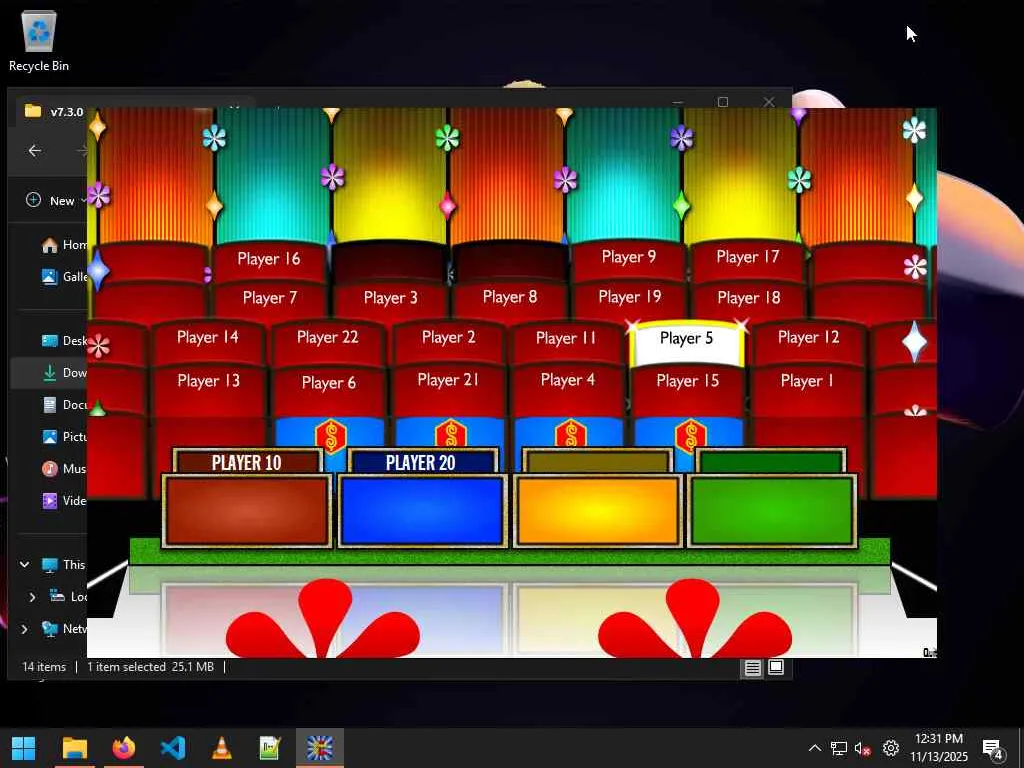Pick the Player 11 audience seat
Image resolution: width=1024 pixels, height=768 pixels.
tap(566, 340)
